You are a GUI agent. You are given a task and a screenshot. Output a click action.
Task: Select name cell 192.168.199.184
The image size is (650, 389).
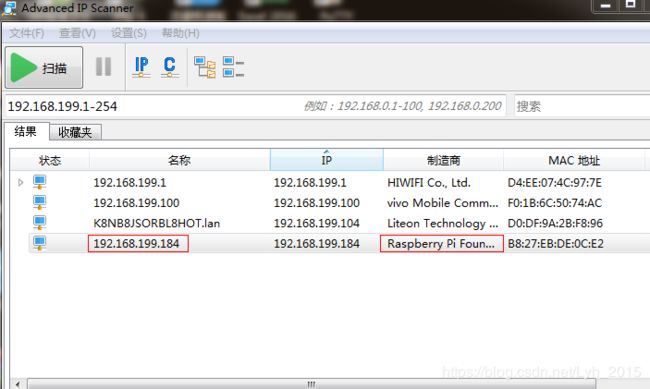136,243
